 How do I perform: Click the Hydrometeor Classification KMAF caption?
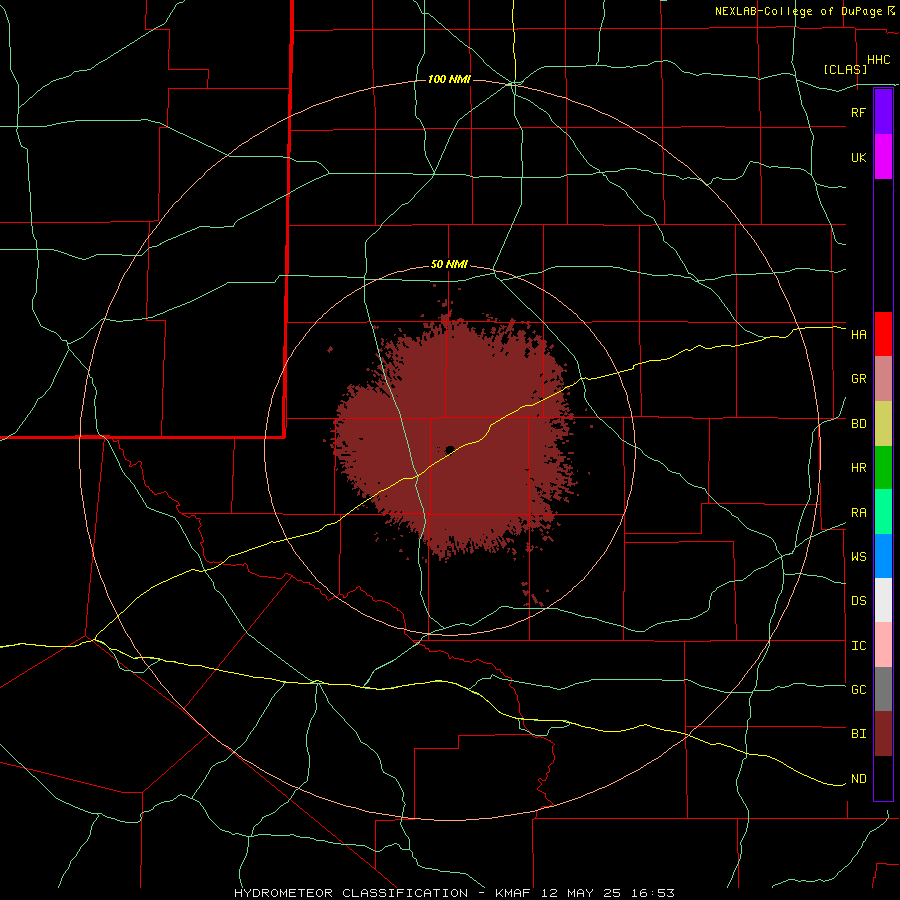(x=454, y=893)
